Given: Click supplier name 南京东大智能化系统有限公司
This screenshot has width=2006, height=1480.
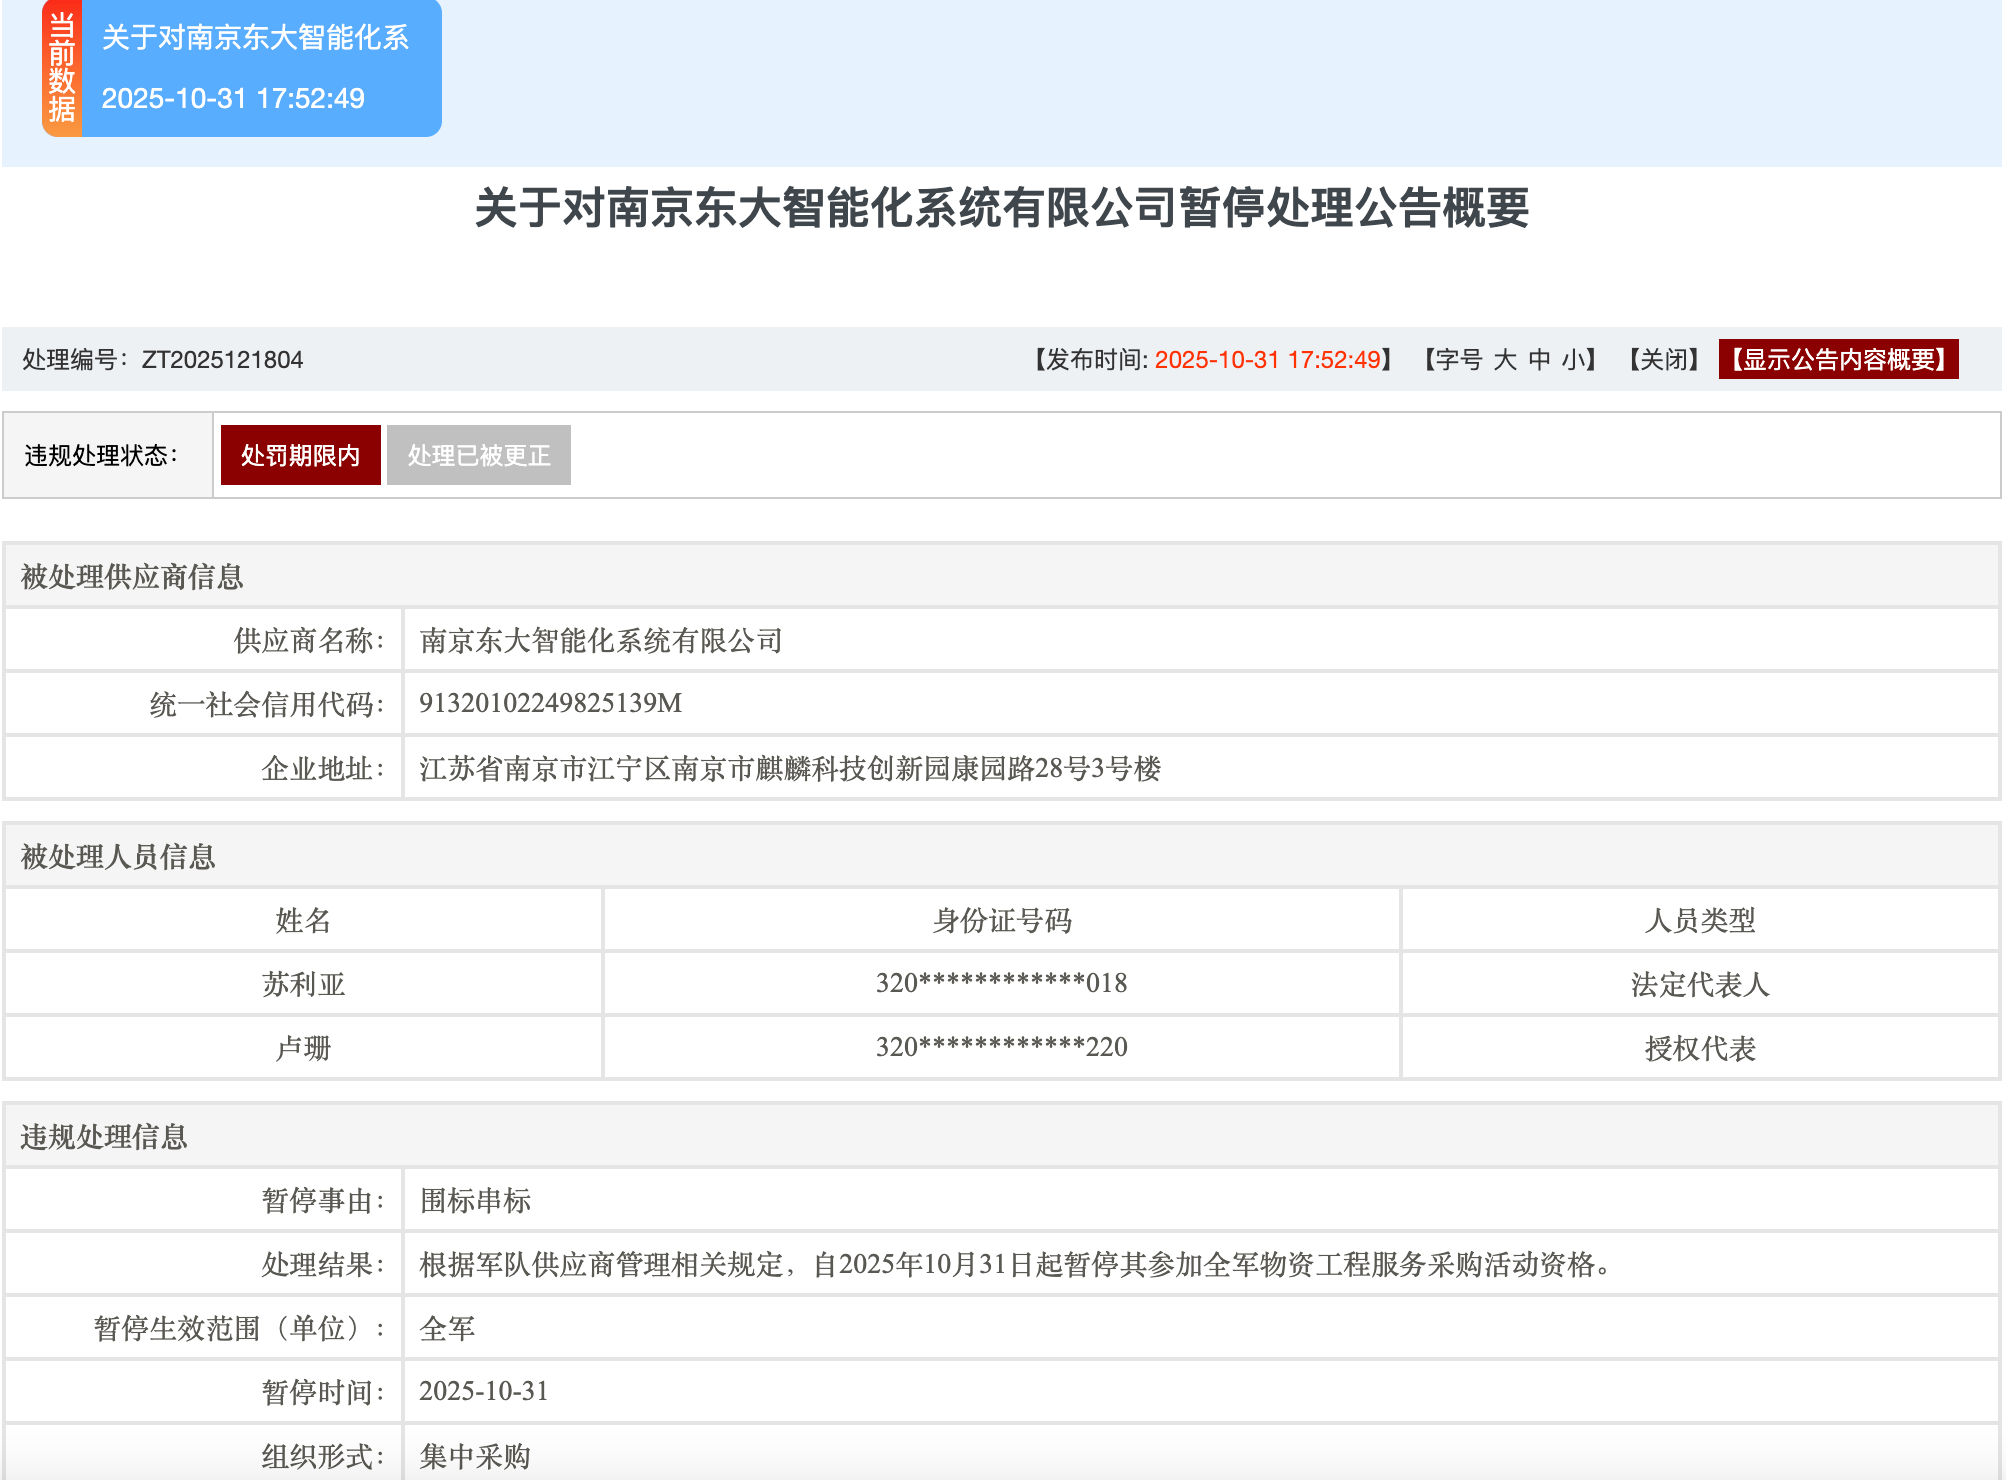Looking at the screenshot, I should tap(601, 641).
